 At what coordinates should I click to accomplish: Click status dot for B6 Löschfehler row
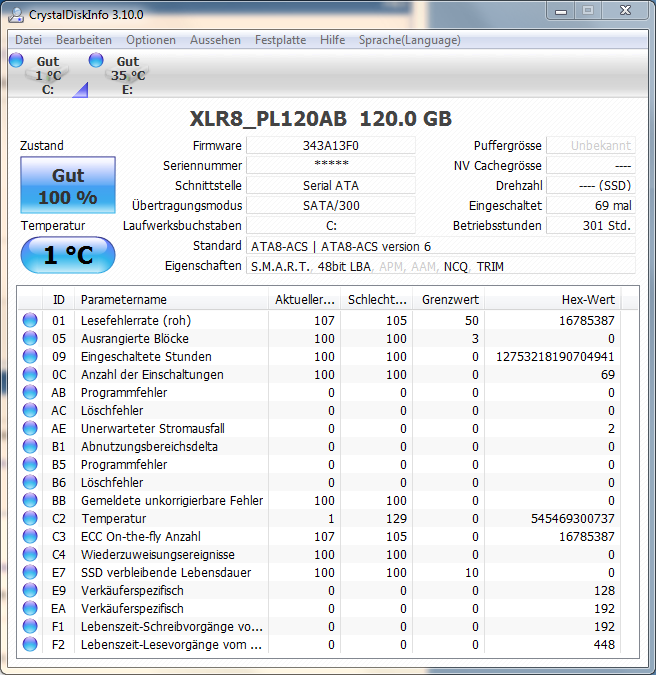point(30,483)
